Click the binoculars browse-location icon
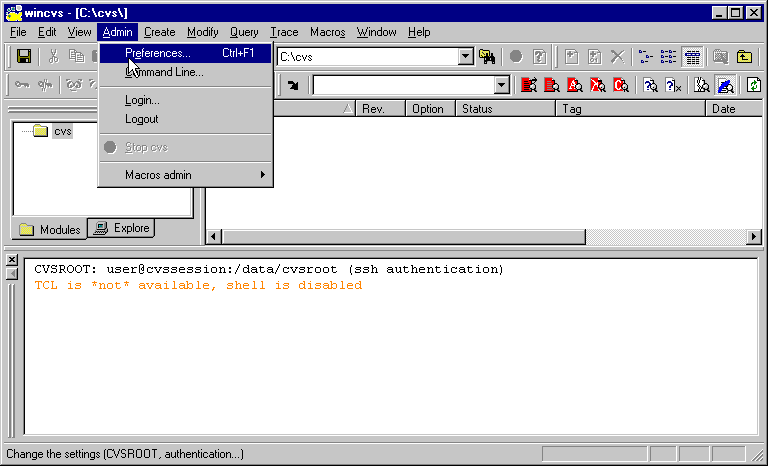768x466 pixels. tap(487, 57)
